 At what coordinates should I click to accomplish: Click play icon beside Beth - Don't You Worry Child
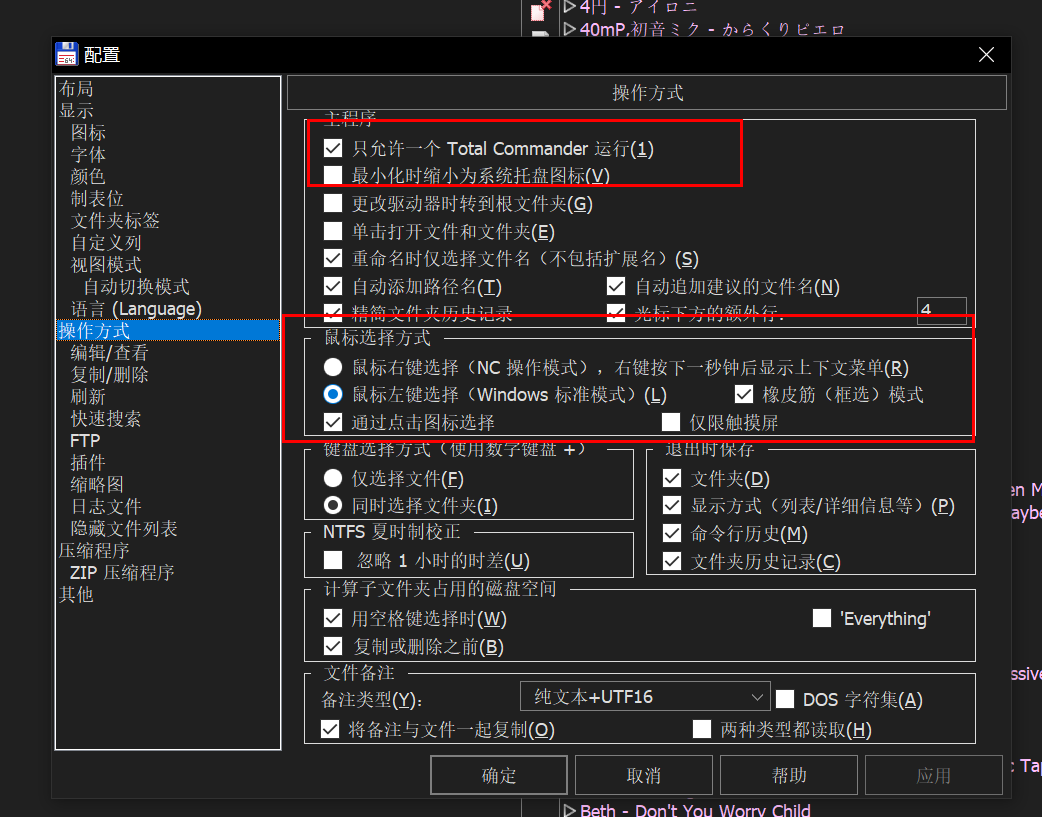tap(570, 810)
